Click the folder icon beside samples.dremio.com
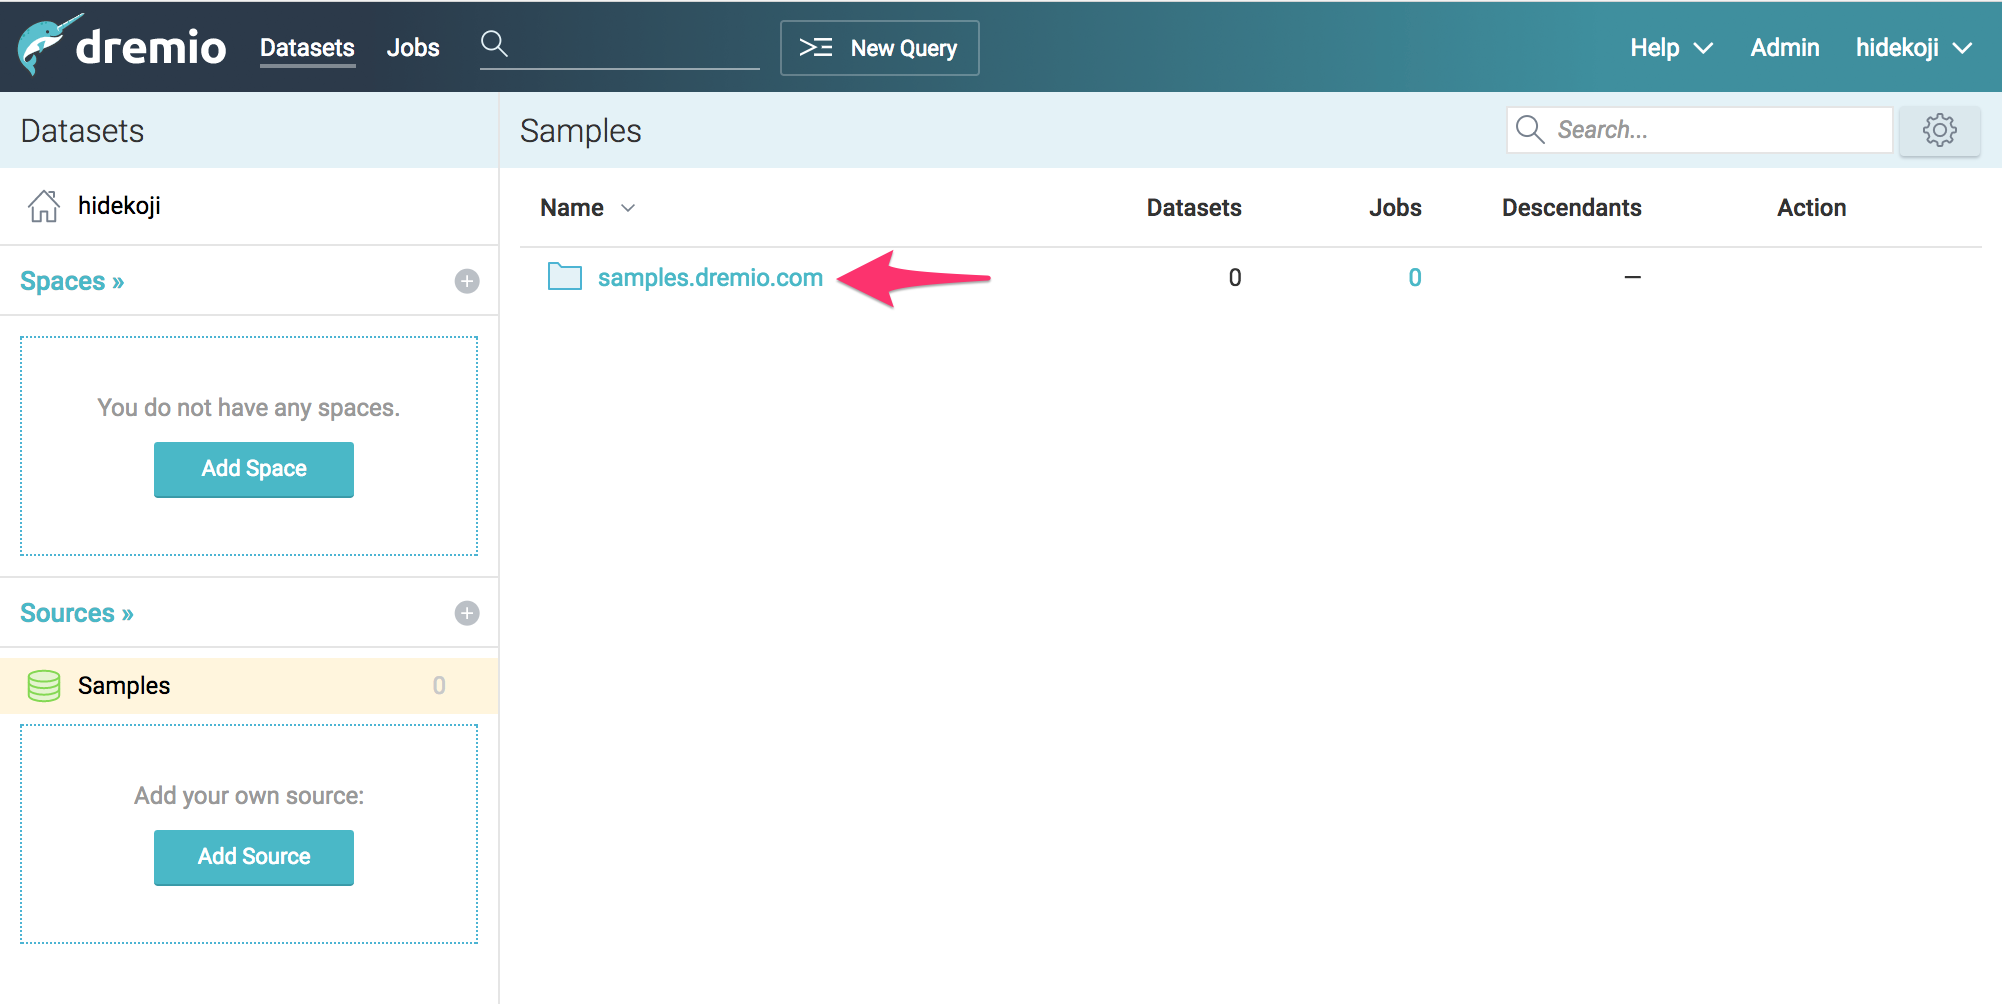 (564, 277)
